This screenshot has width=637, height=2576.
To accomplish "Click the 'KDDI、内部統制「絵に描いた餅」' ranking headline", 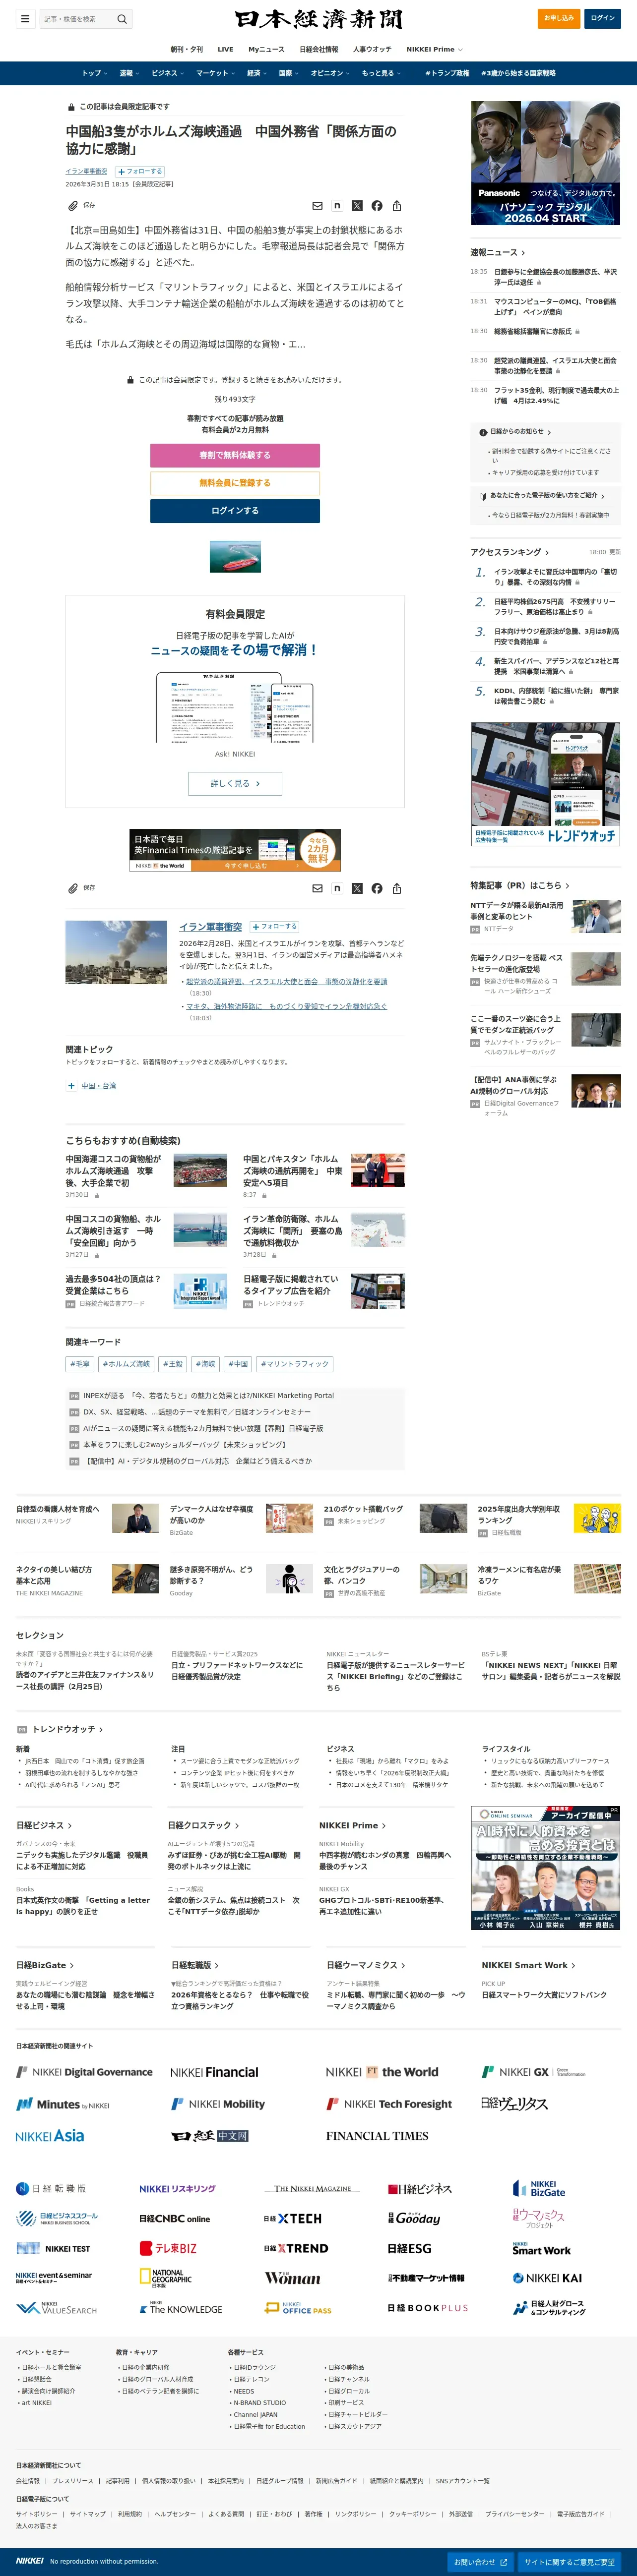I will (556, 696).
